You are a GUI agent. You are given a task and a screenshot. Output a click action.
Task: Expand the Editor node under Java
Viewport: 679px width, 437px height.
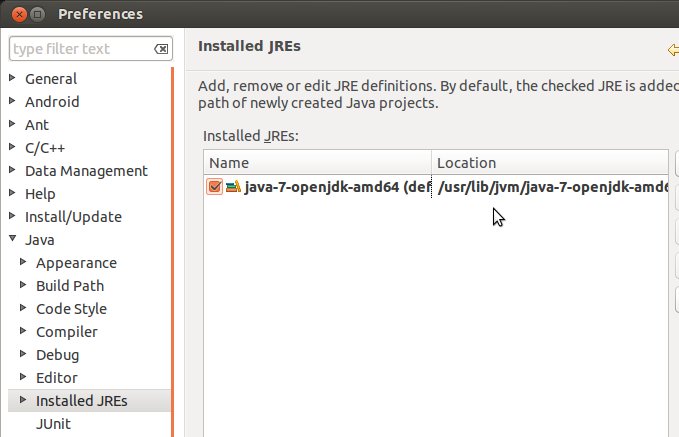[23, 376]
